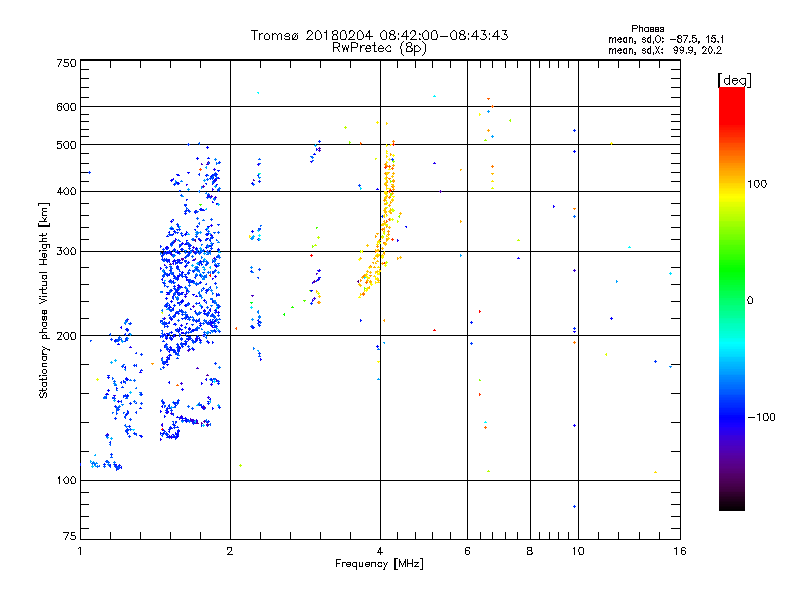The image size is (800, 600).
Task: Click the plot title 'Tromsø 20180204 08:42:00-08:43:43'
Action: click(379, 35)
